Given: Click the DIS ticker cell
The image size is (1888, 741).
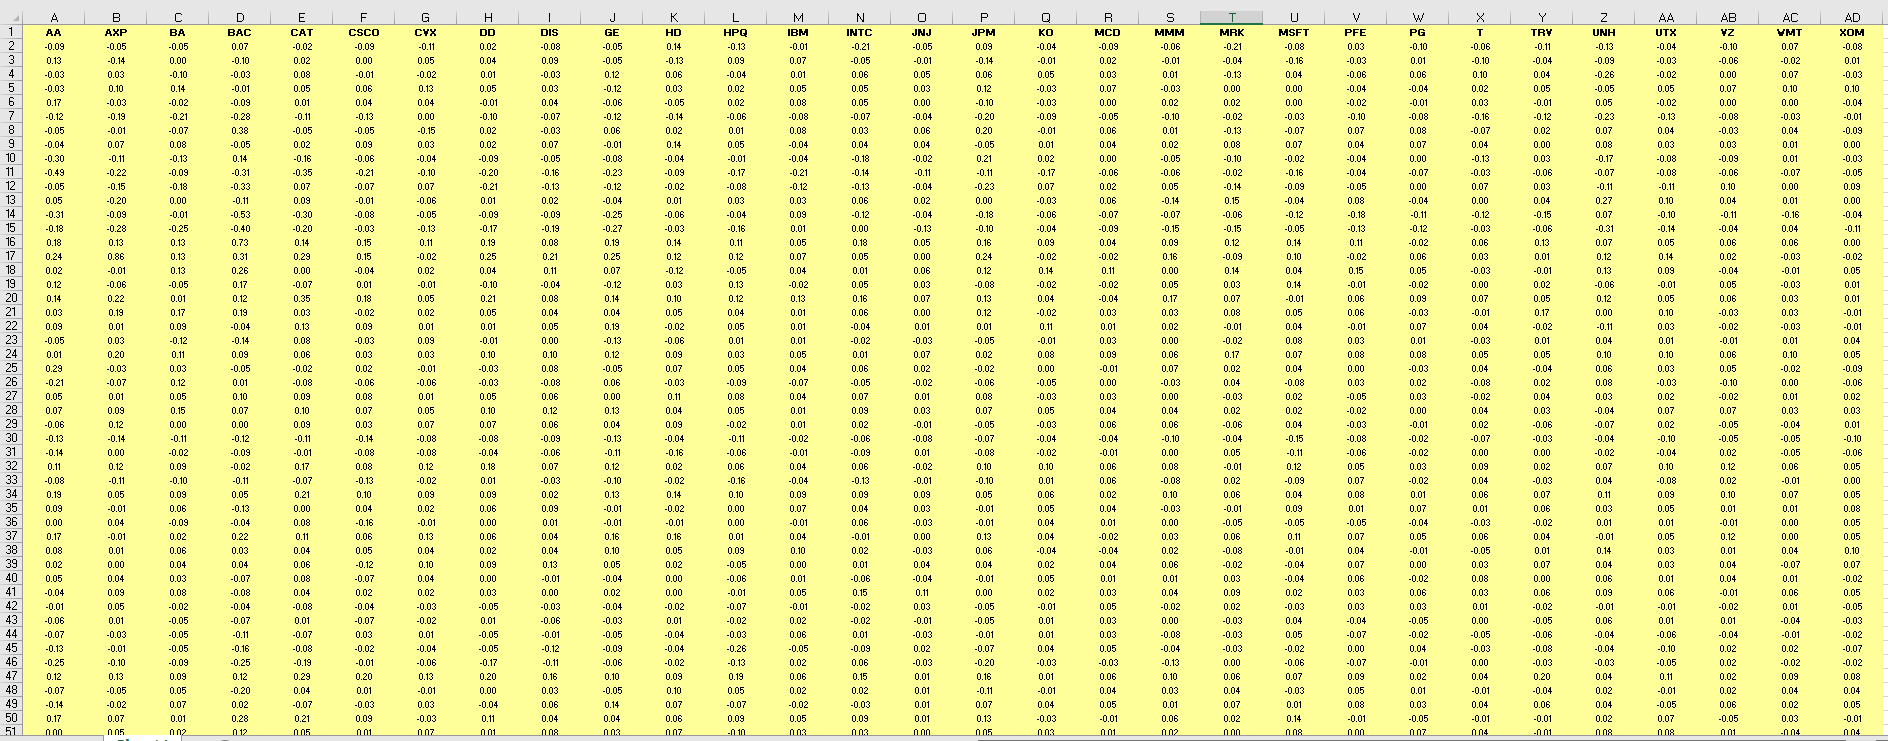Looking at the screenshot, I should pos(550,32).
